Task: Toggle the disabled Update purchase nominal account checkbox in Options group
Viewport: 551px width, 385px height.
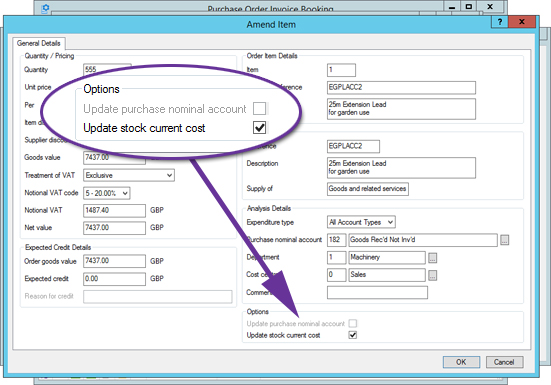Action: tap(353, 323)
